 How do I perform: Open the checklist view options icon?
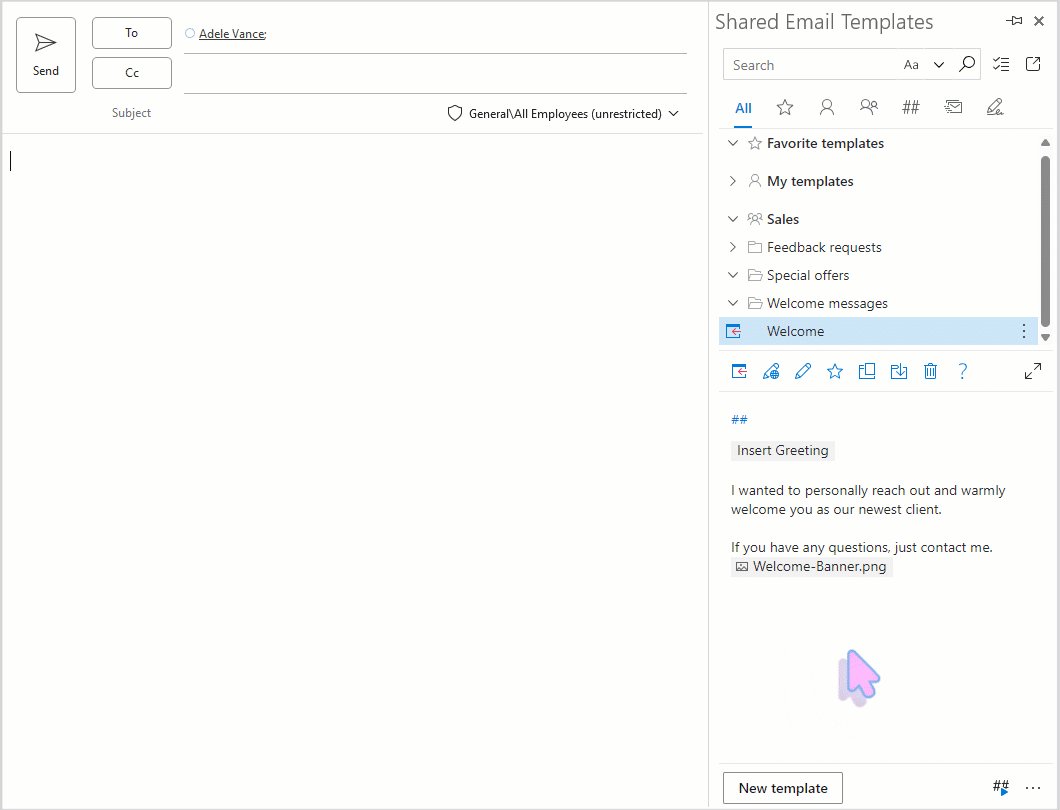click(x=1001, y=64)
